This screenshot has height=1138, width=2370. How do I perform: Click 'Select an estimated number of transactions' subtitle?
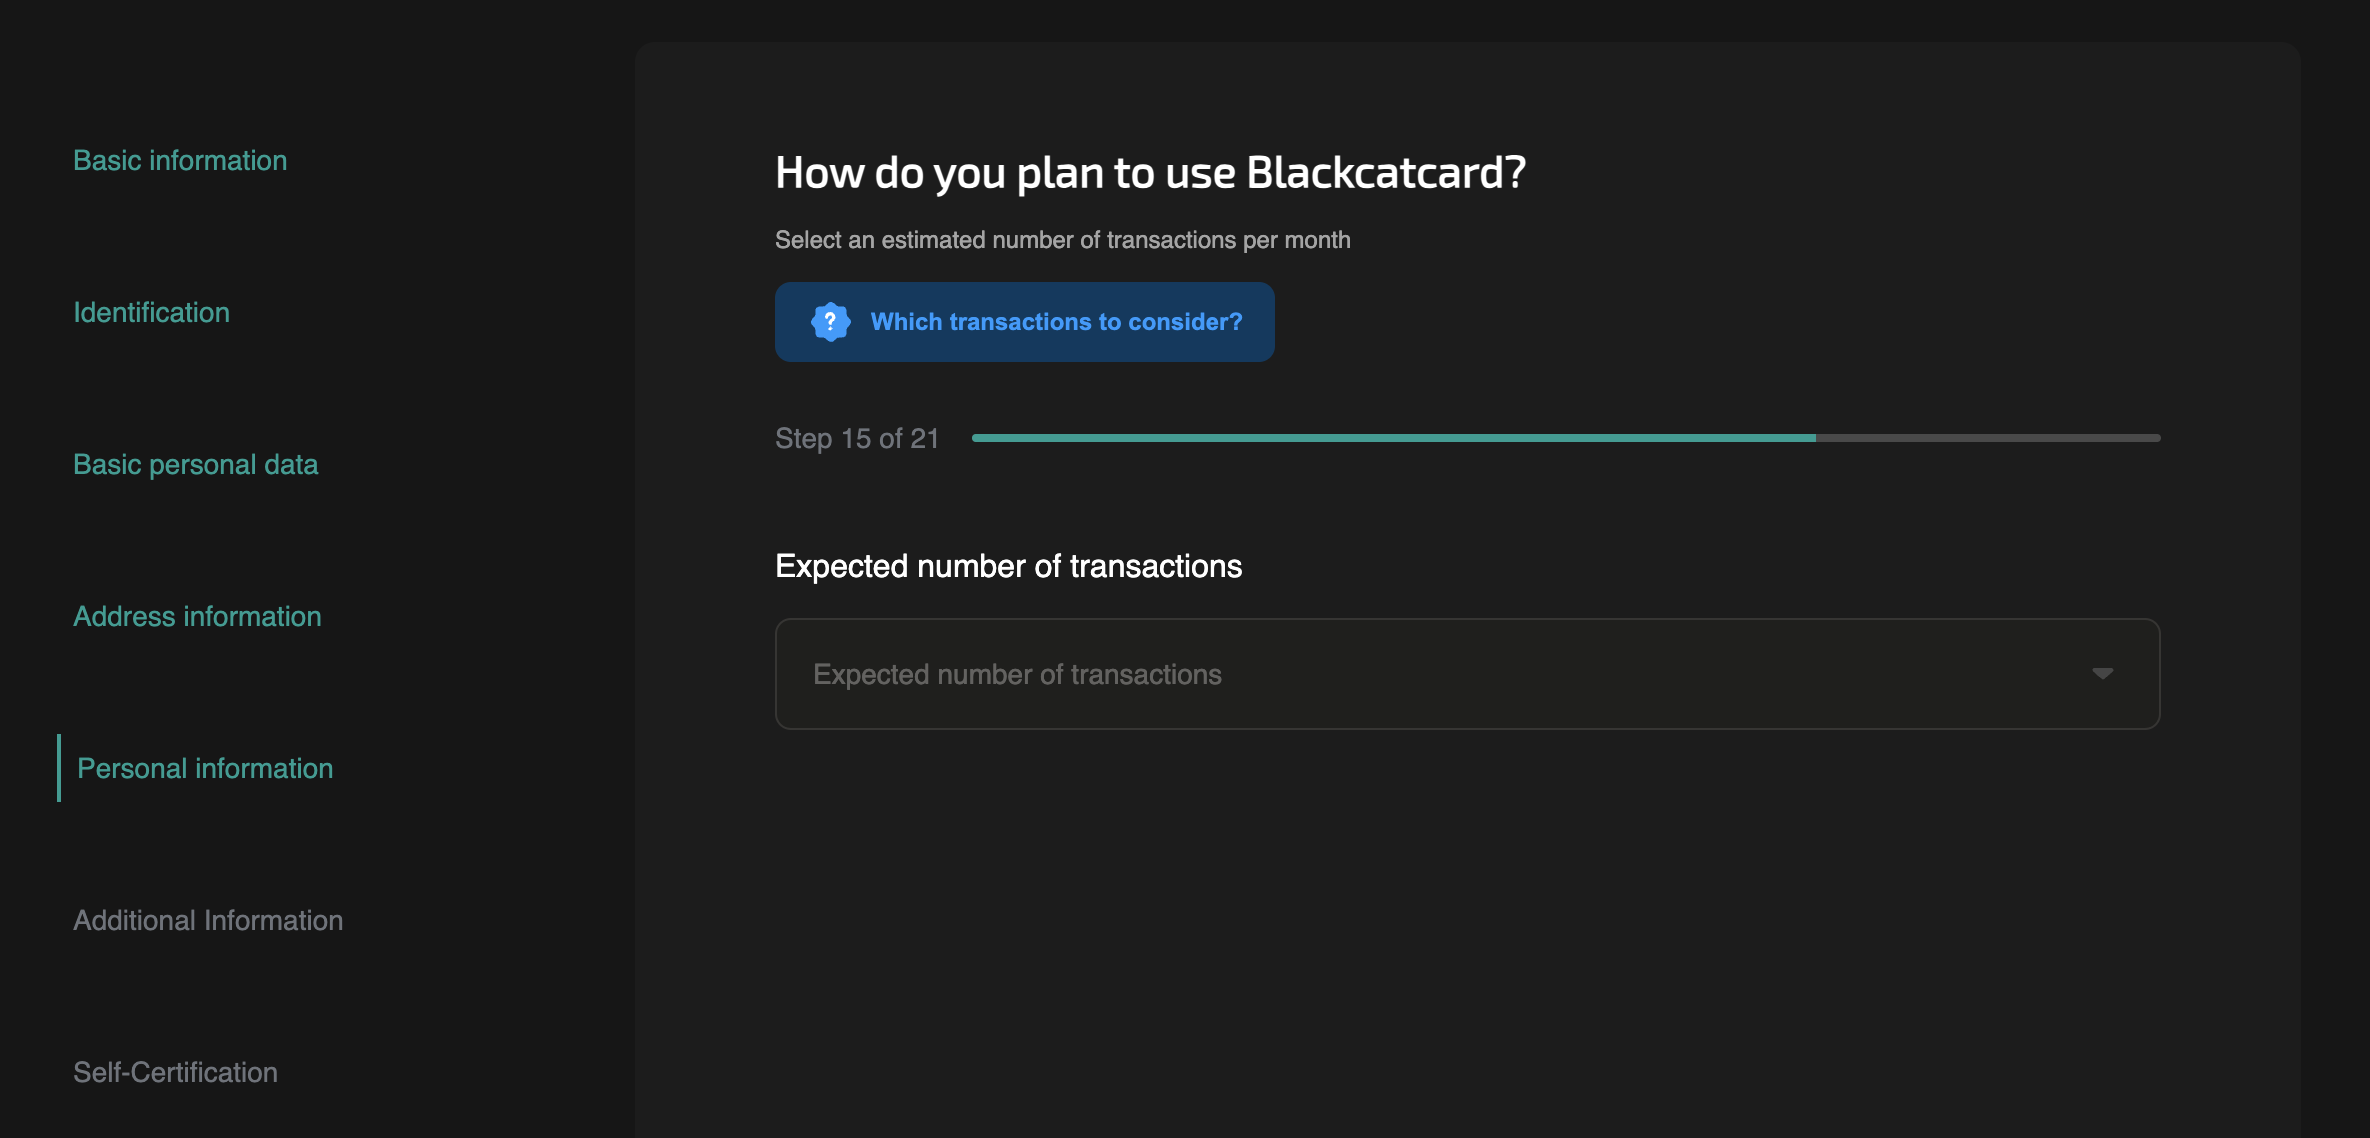pyautogui.click(x=1062, y=240)
